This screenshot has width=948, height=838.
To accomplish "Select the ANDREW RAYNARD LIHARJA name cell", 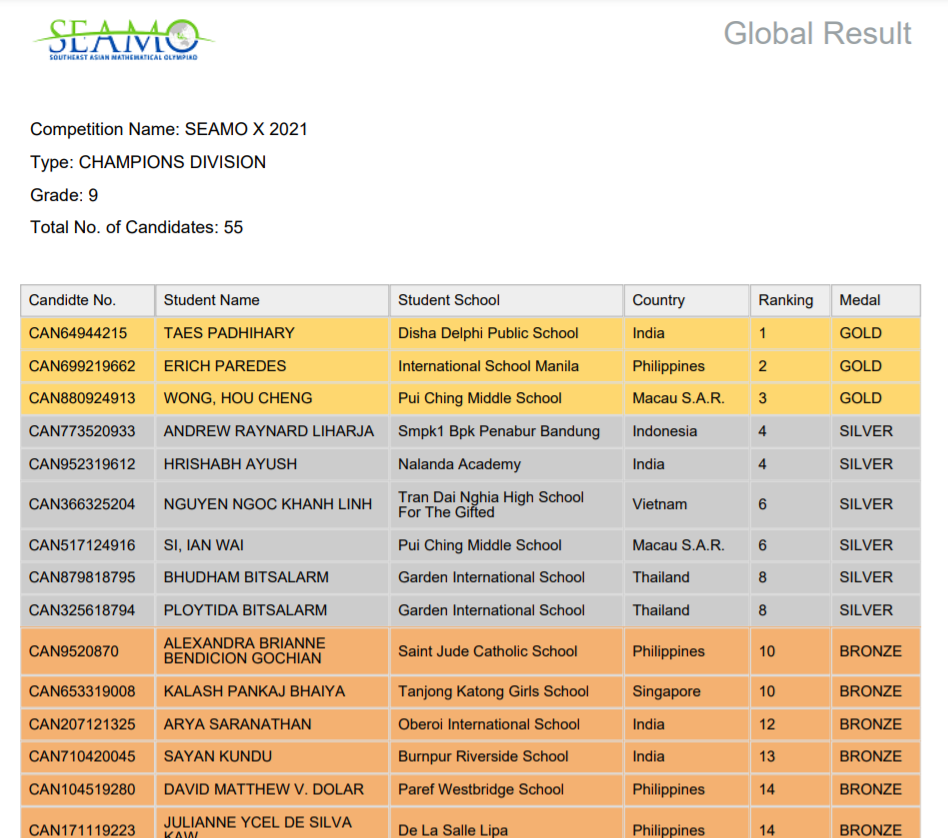I will [x=268, y=431].
